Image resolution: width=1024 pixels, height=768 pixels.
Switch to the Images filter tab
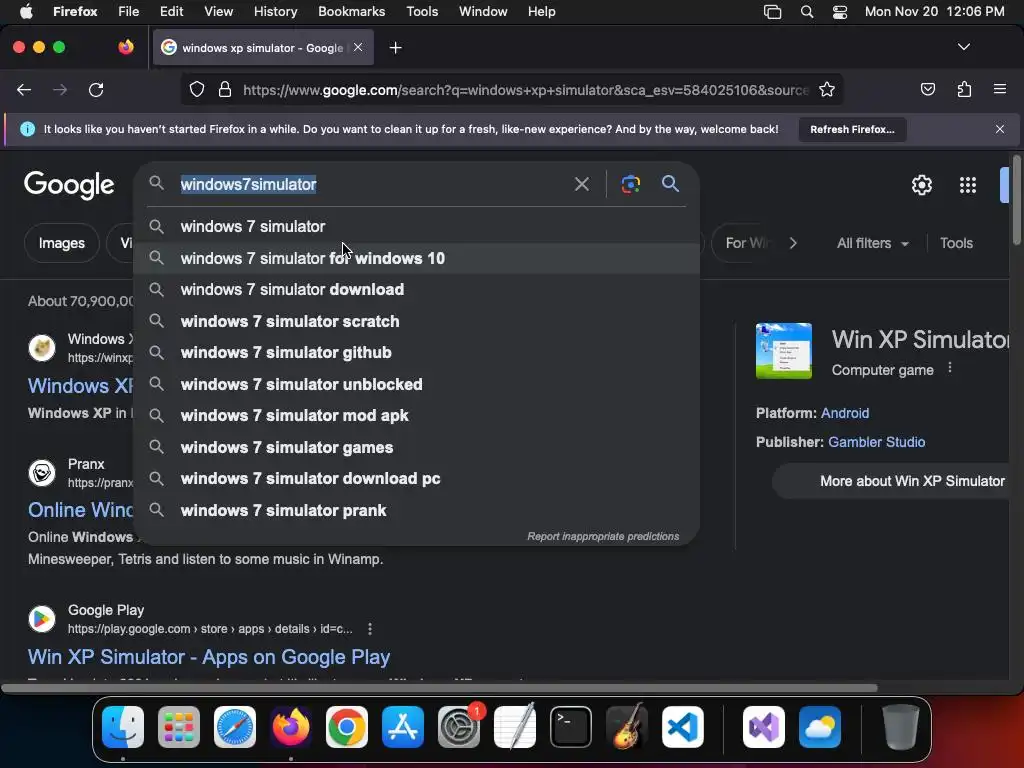[61, 243]
